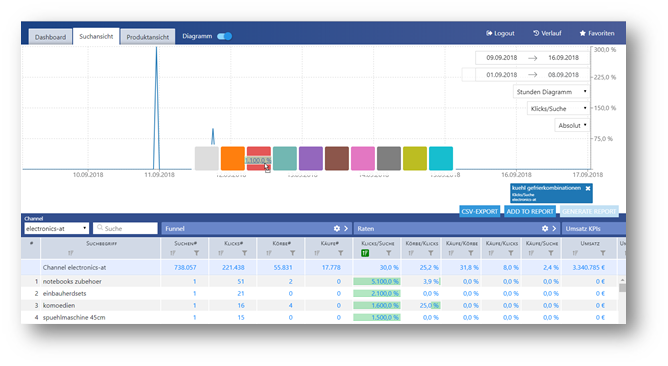Click the Logout link
This screenshot has width=668, height=366.
pyautogui.click(x=500, y=33)
